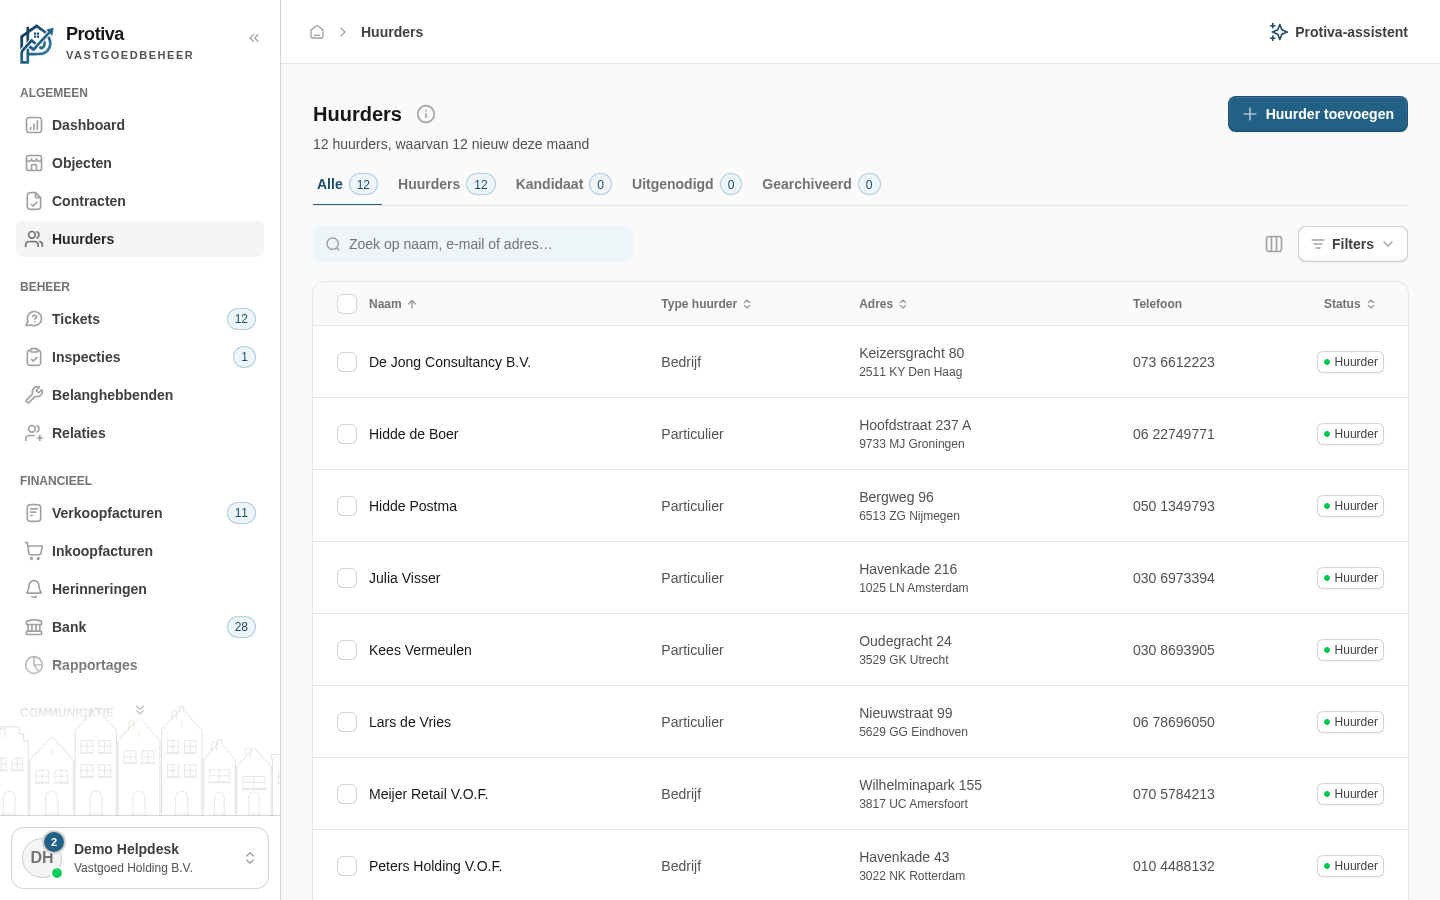Check the Kees Vermeulen row checkbox
The image size is (1440, 900).
click(347, 650)
